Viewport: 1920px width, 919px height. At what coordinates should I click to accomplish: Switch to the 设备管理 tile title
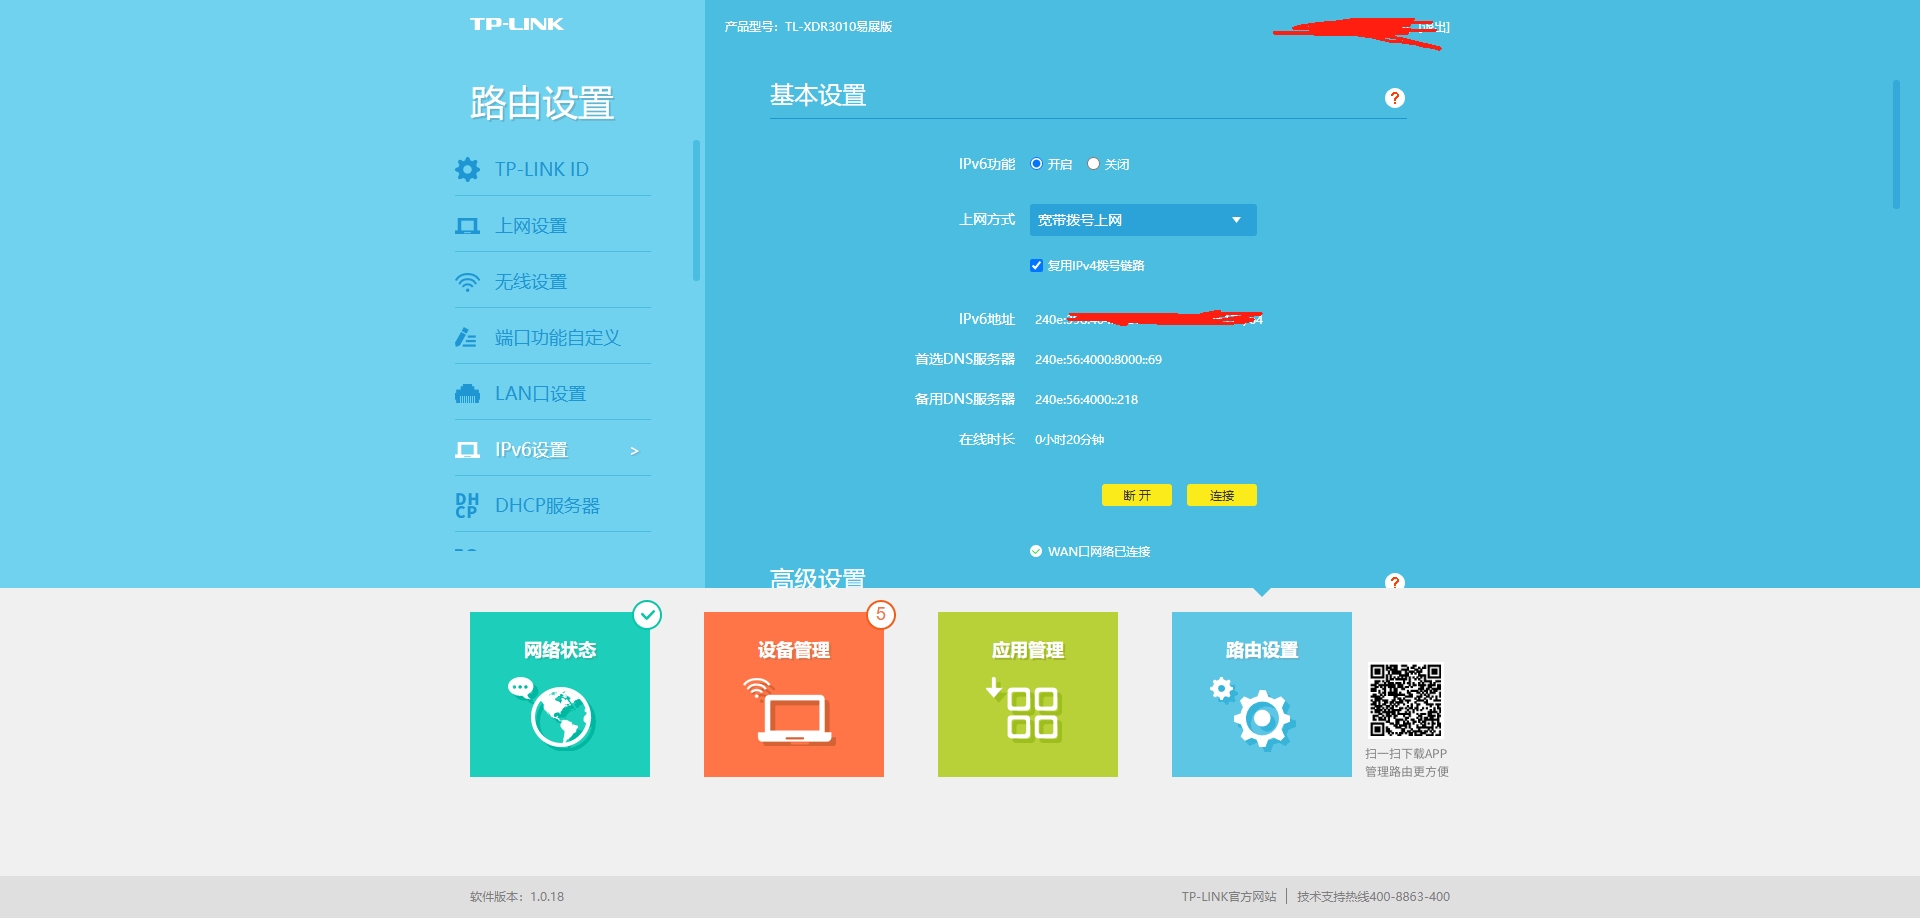(x=794, y=650)
